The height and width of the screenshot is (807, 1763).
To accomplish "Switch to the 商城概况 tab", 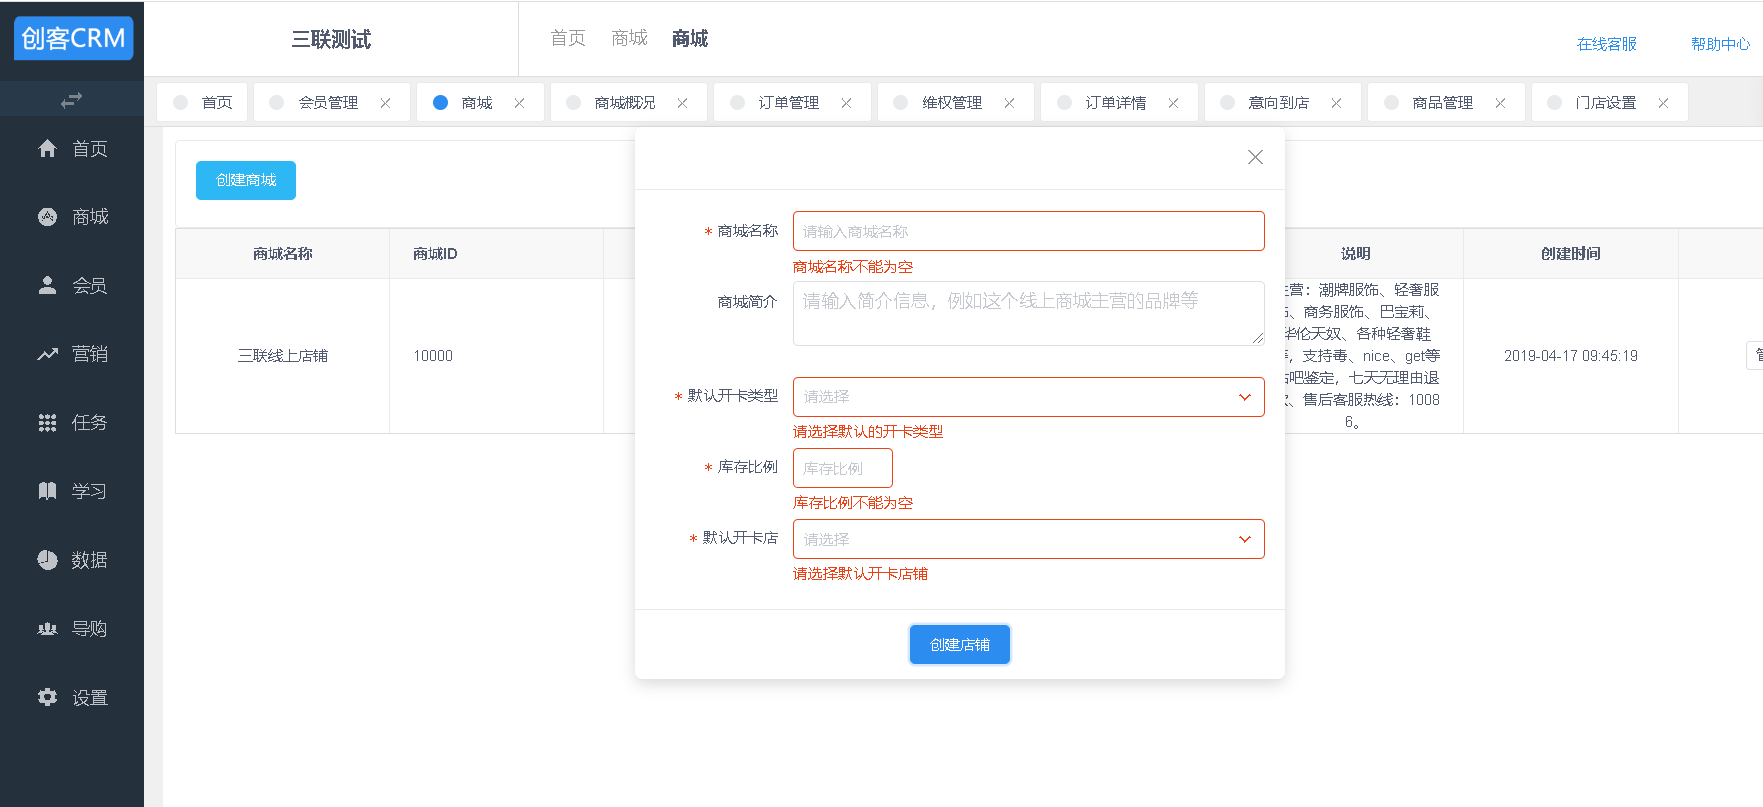I will point(624,103).
